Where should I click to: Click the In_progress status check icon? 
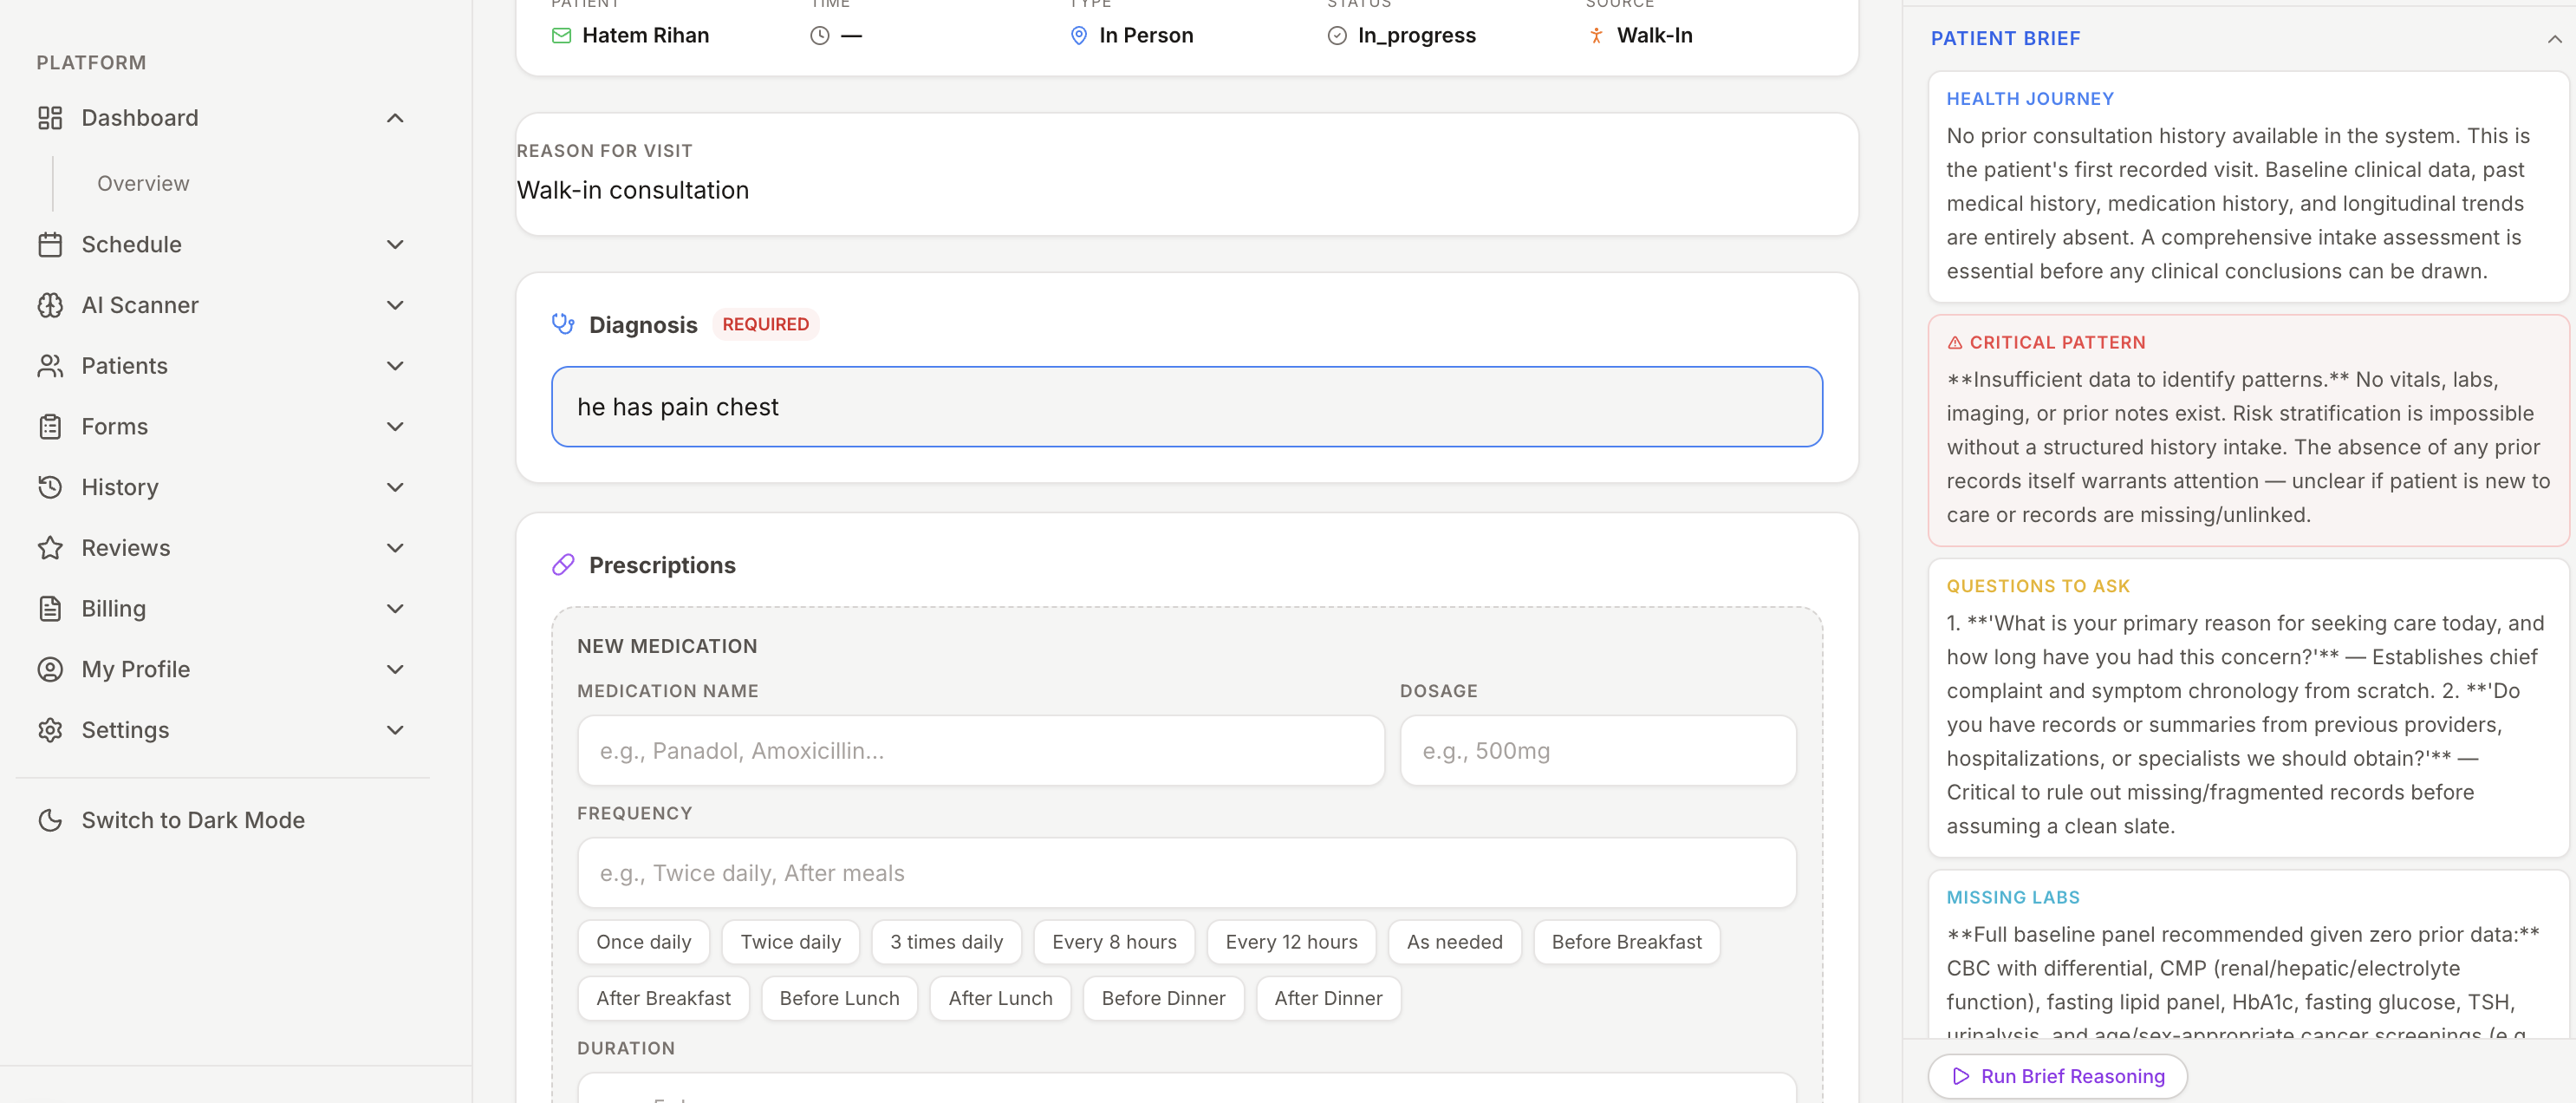(1336, 36)
